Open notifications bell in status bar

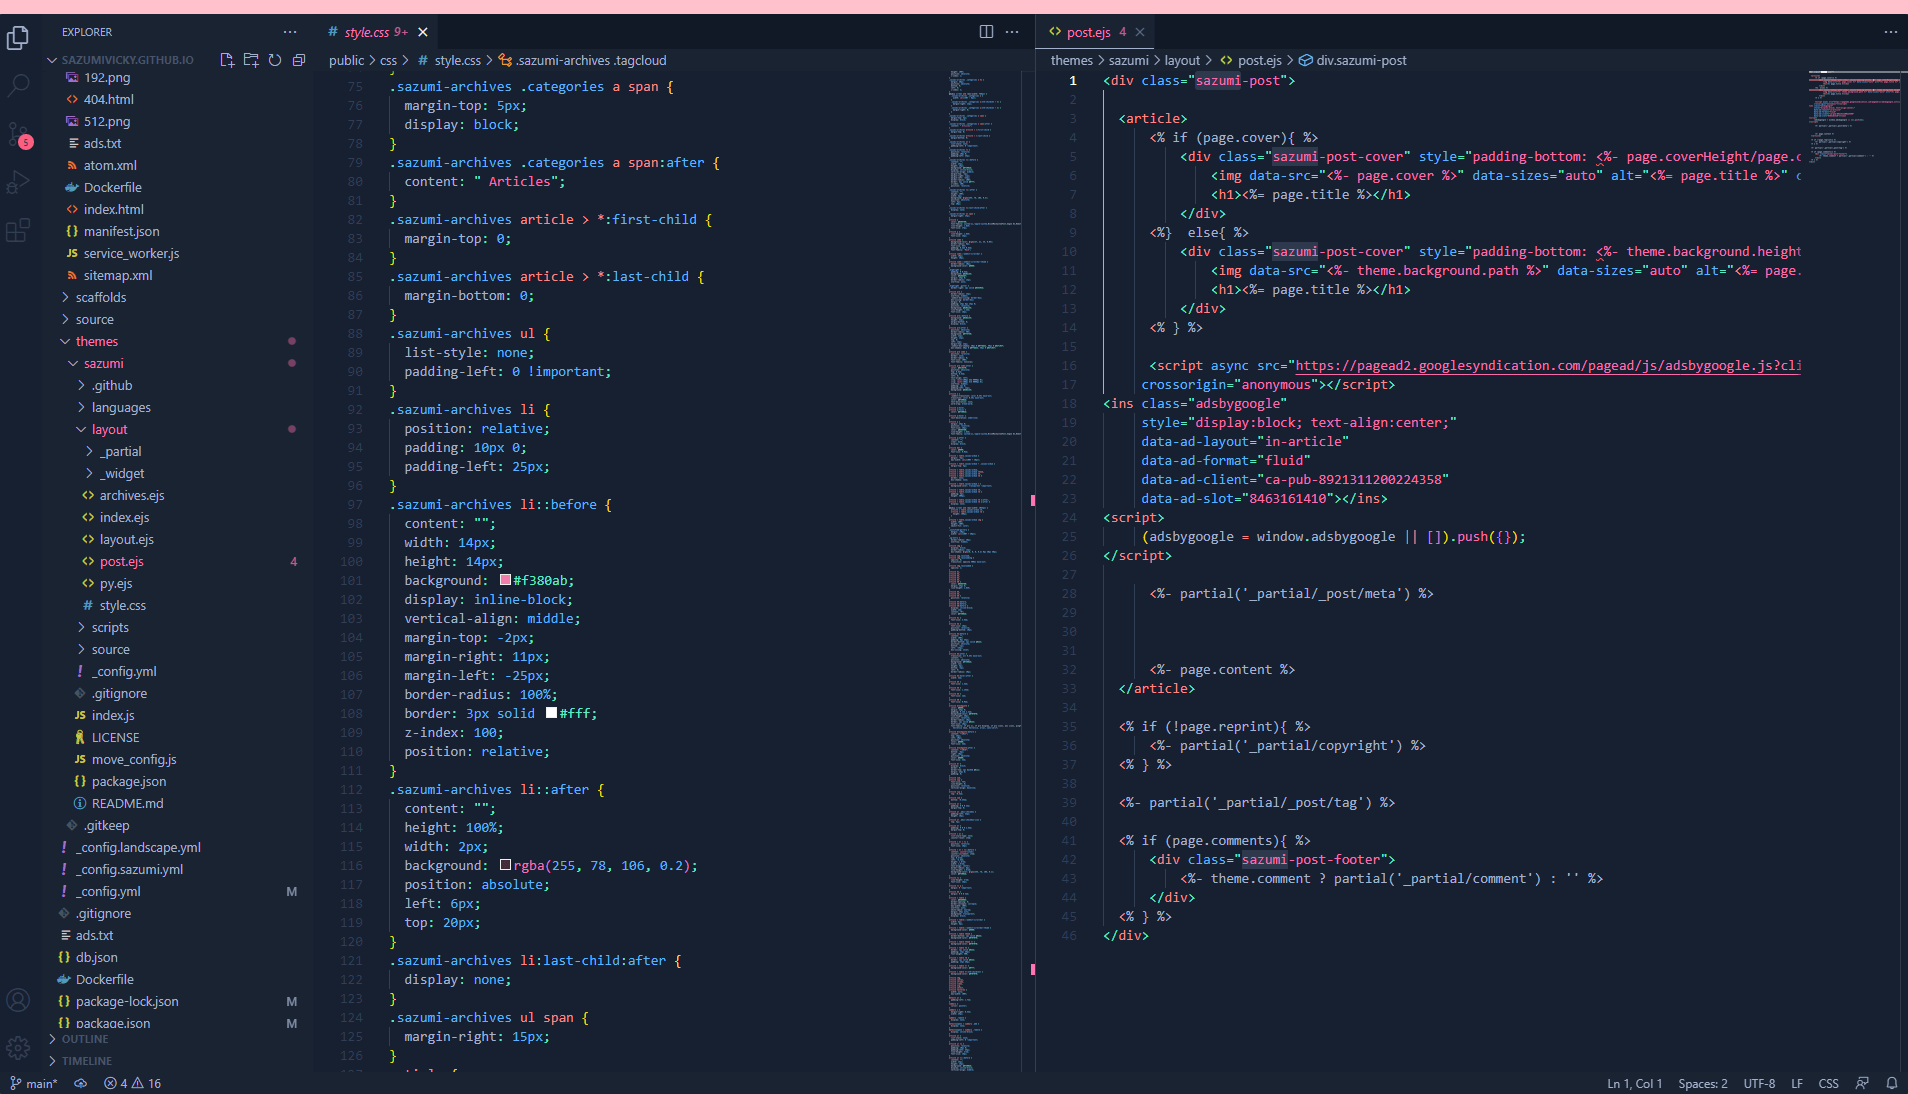coord(1891,1083)
